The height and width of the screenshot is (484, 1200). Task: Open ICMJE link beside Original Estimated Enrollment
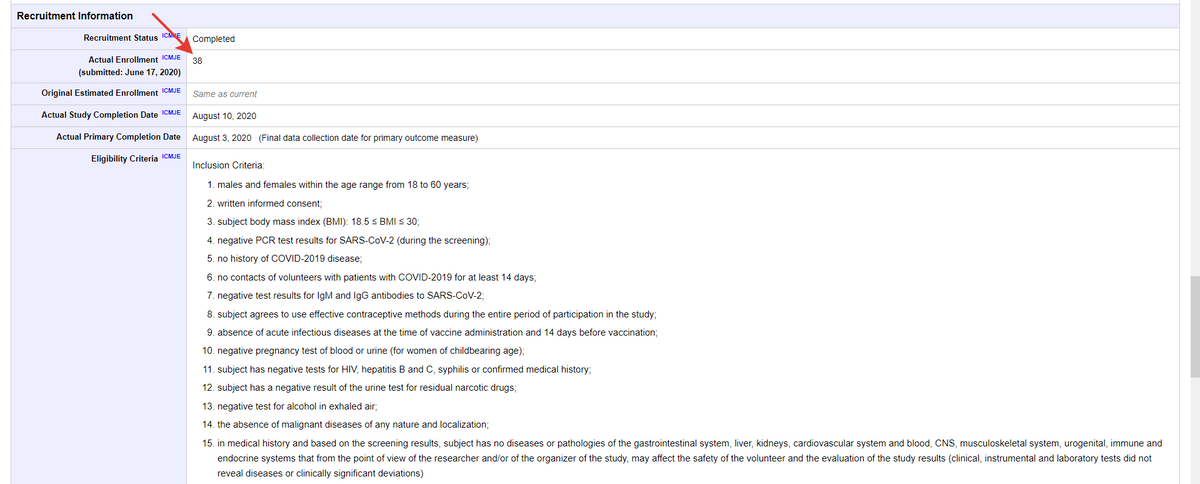click(170, 91)
